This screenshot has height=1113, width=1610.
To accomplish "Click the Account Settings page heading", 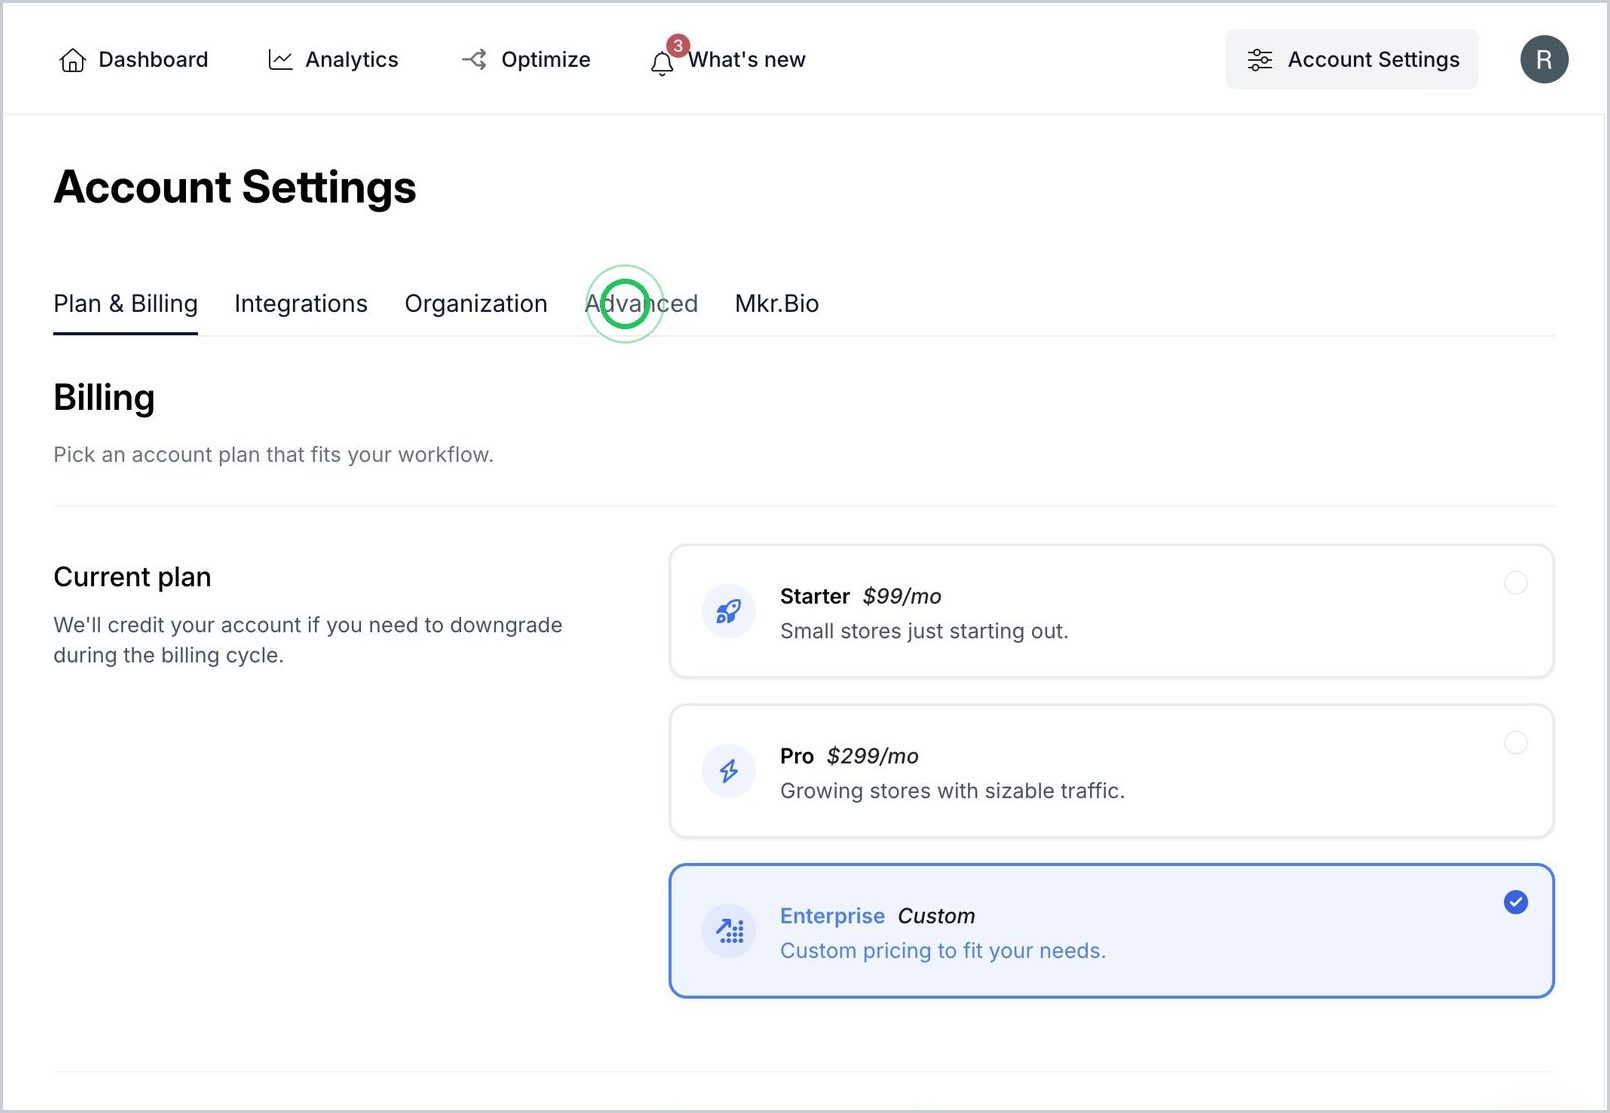I will [x=235, y=187].
